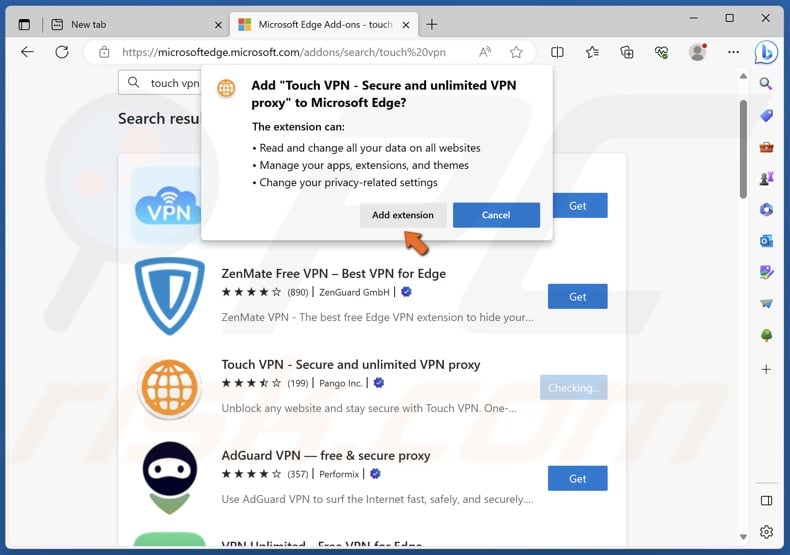
Task: View site information lock icon
Action: pyautogui.click(x=104, y=52)
